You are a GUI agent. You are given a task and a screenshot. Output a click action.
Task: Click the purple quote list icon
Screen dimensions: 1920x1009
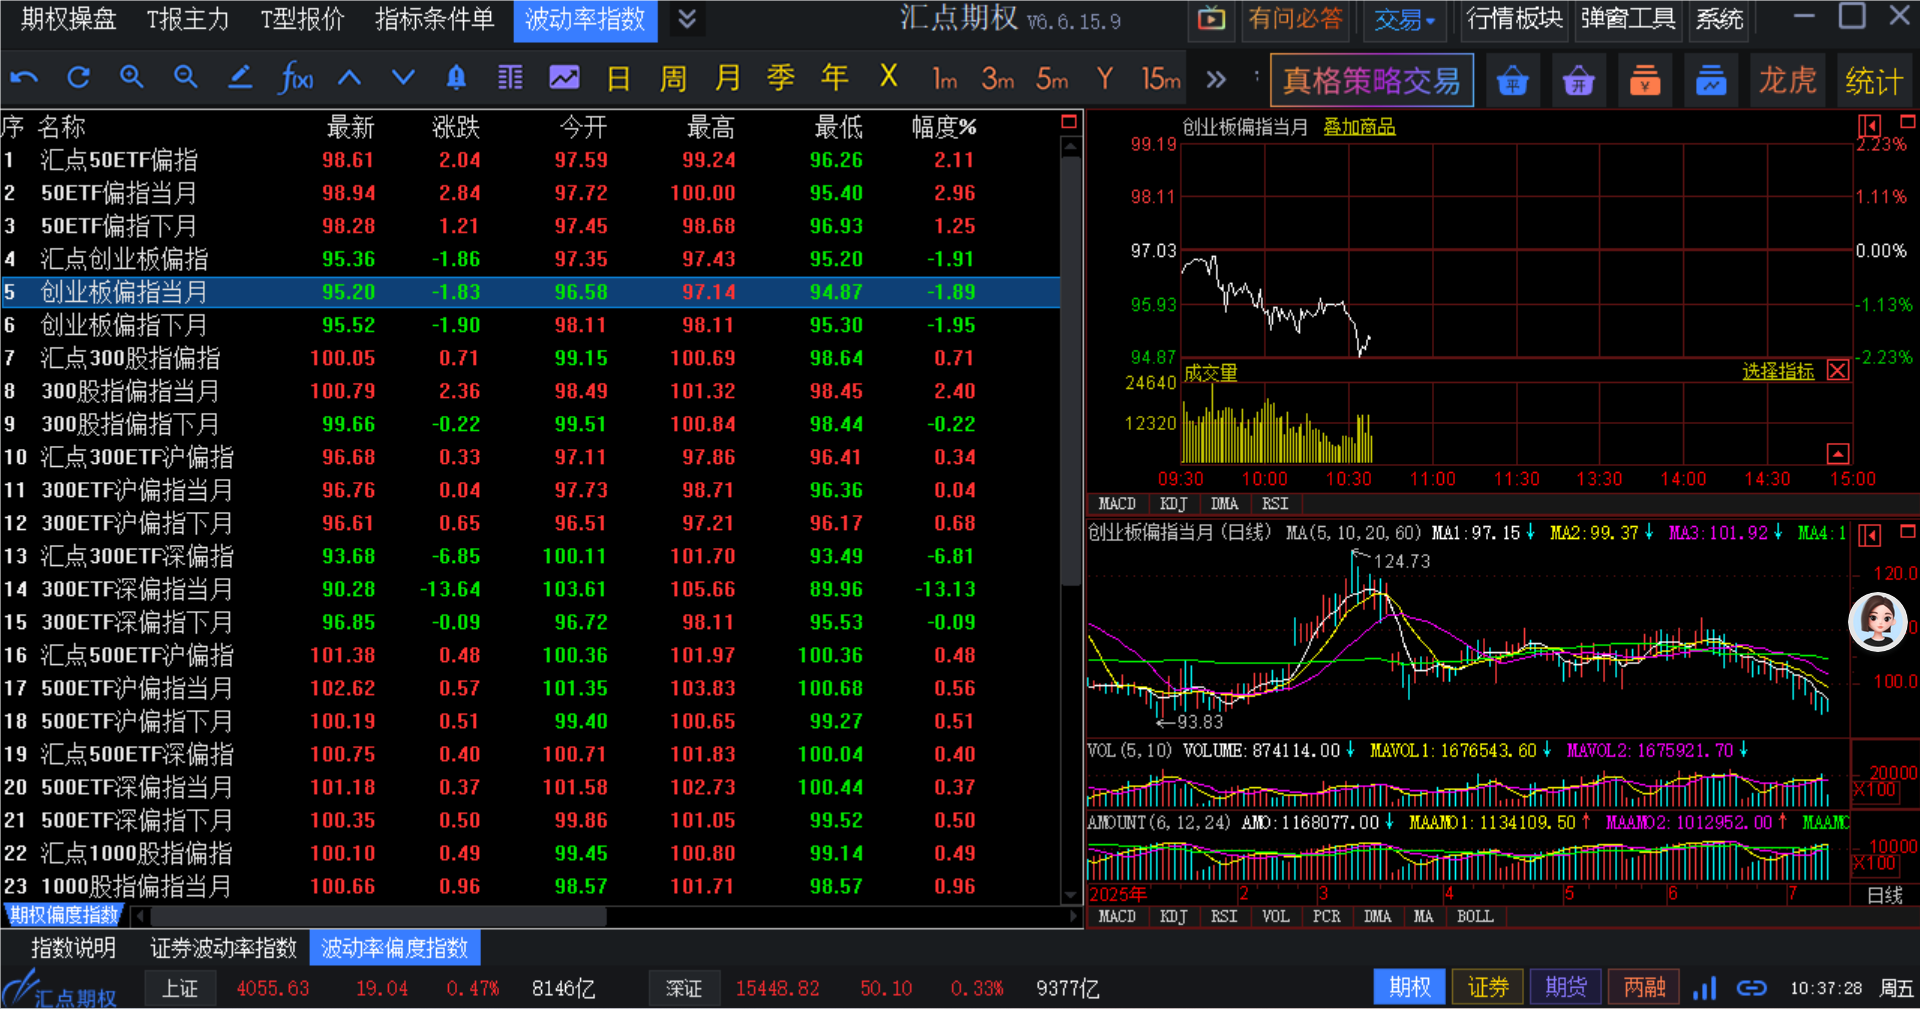click(x=511, y=78)
